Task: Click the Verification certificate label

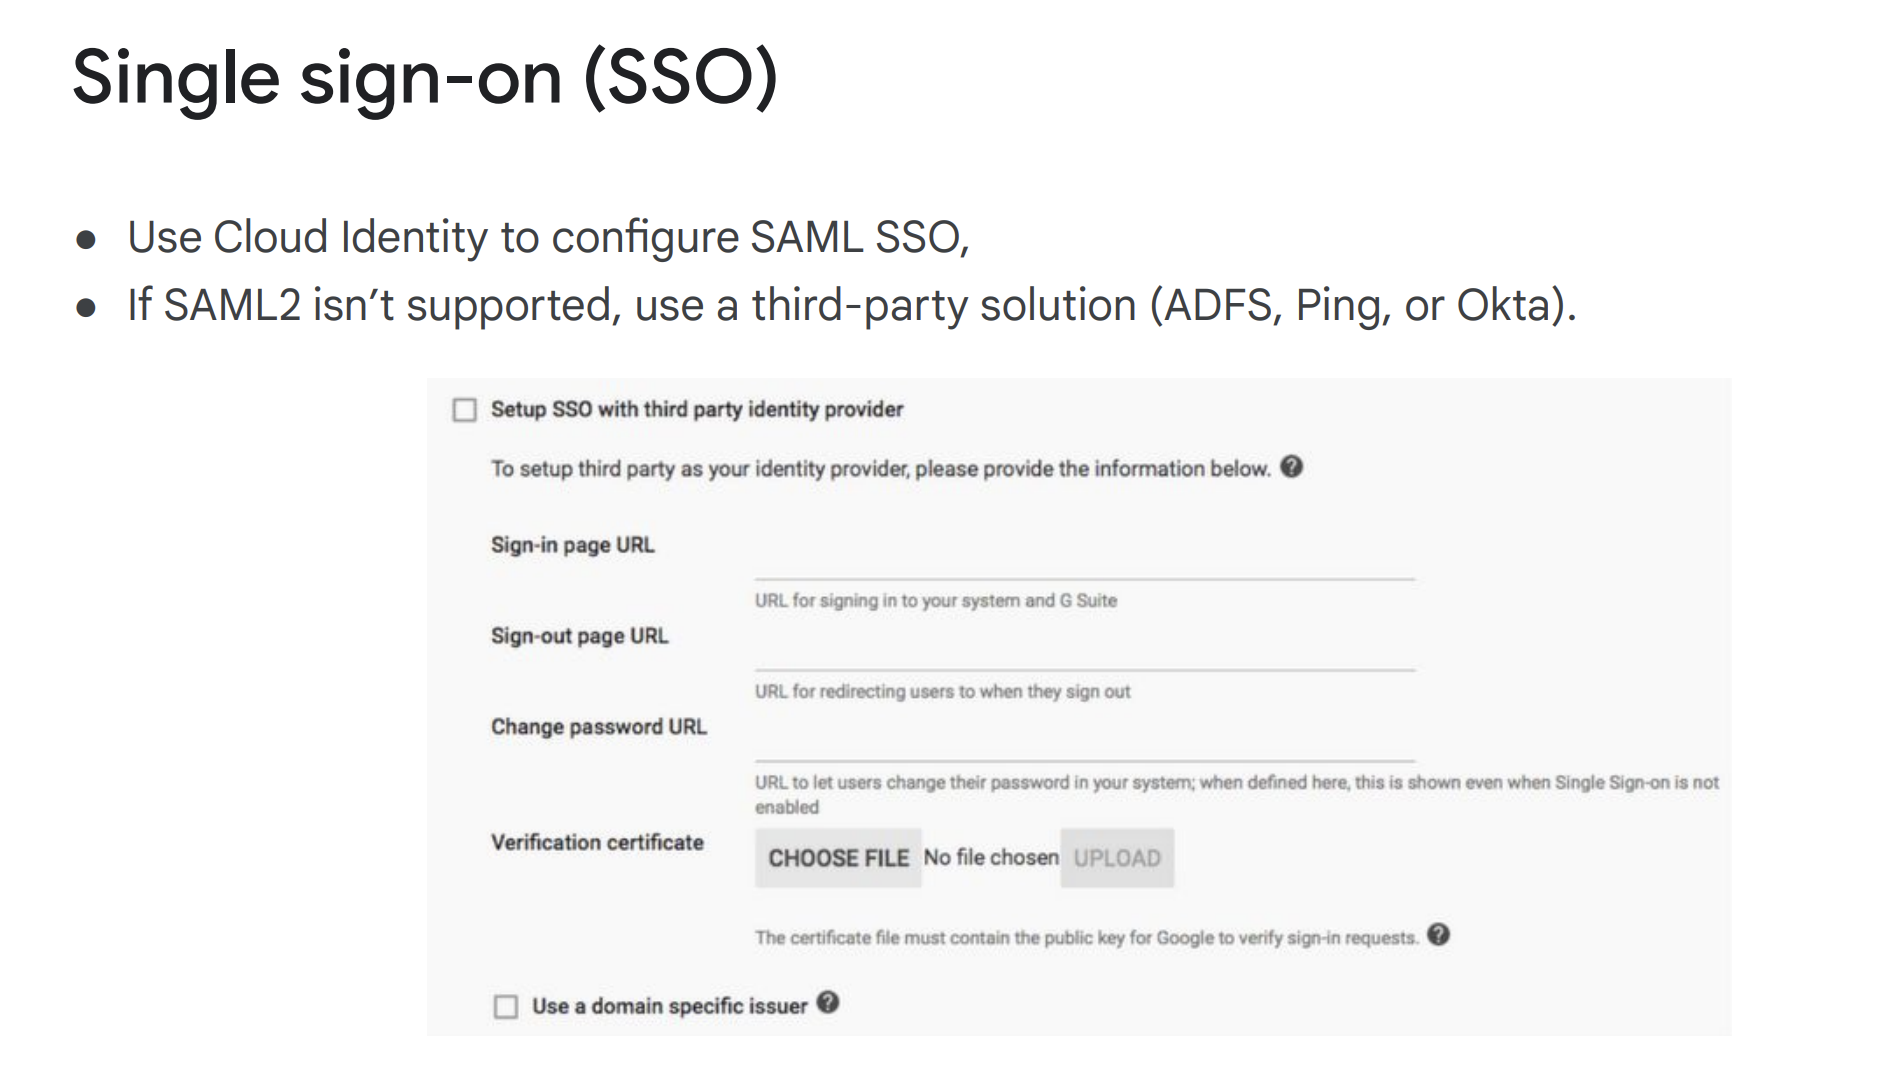Action: coord(597,843)
